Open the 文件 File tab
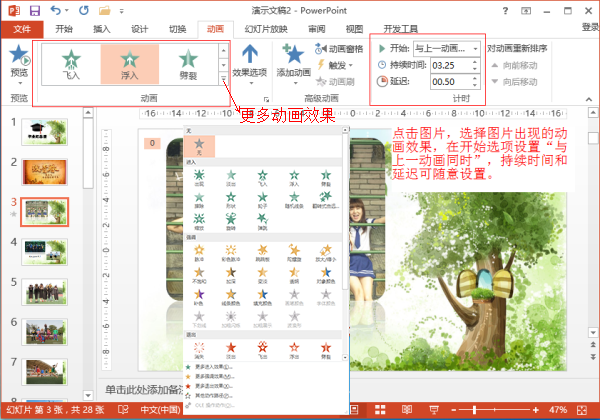The height and width of the screenshot is (420, 600). [x=22, y=29]
